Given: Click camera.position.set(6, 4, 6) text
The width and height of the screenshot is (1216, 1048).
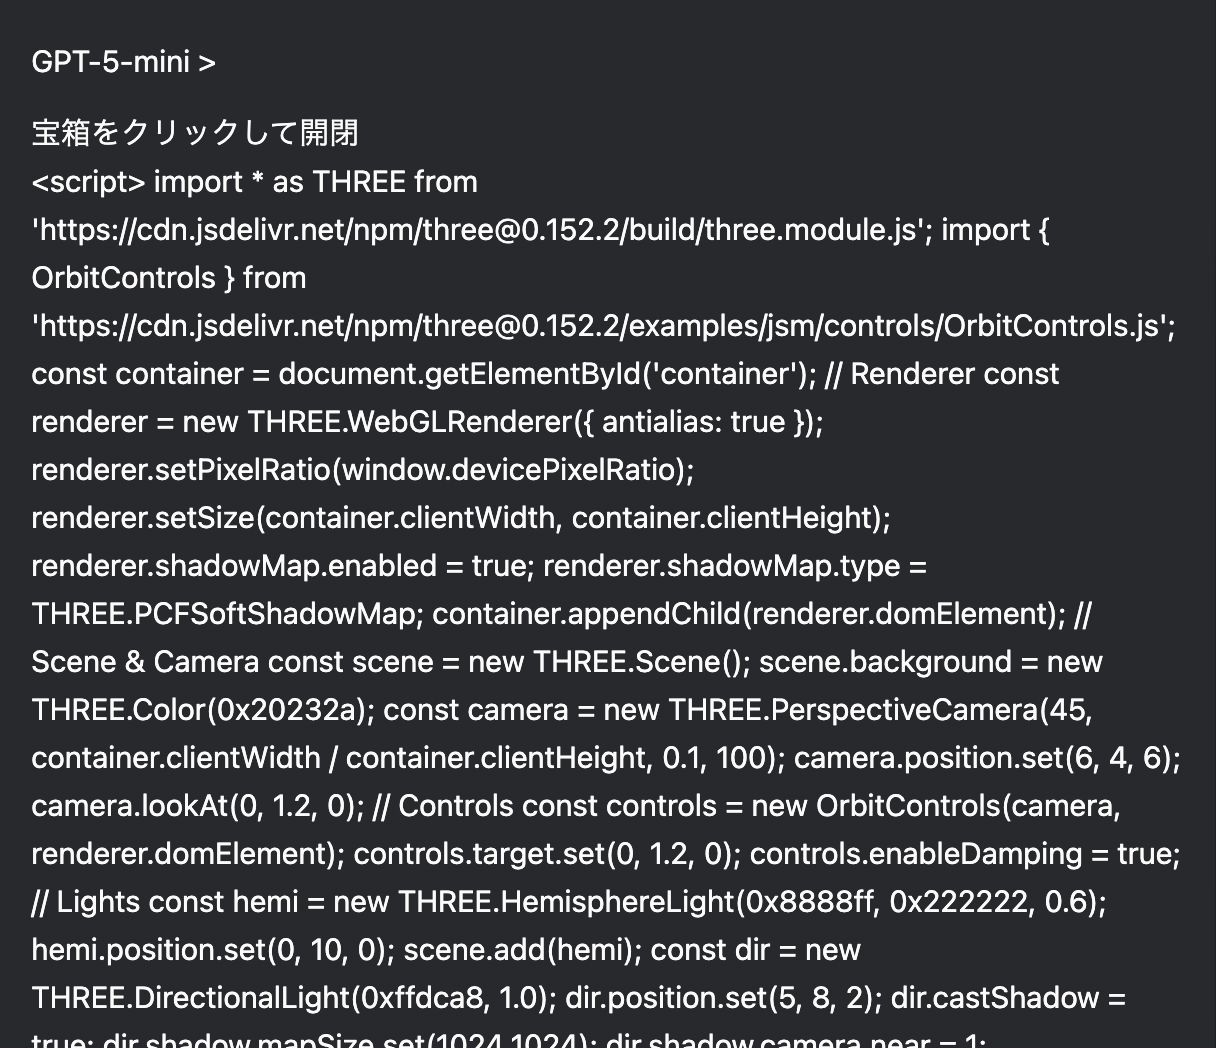Looking at the screenshot, I should click(x=987, y=758).
